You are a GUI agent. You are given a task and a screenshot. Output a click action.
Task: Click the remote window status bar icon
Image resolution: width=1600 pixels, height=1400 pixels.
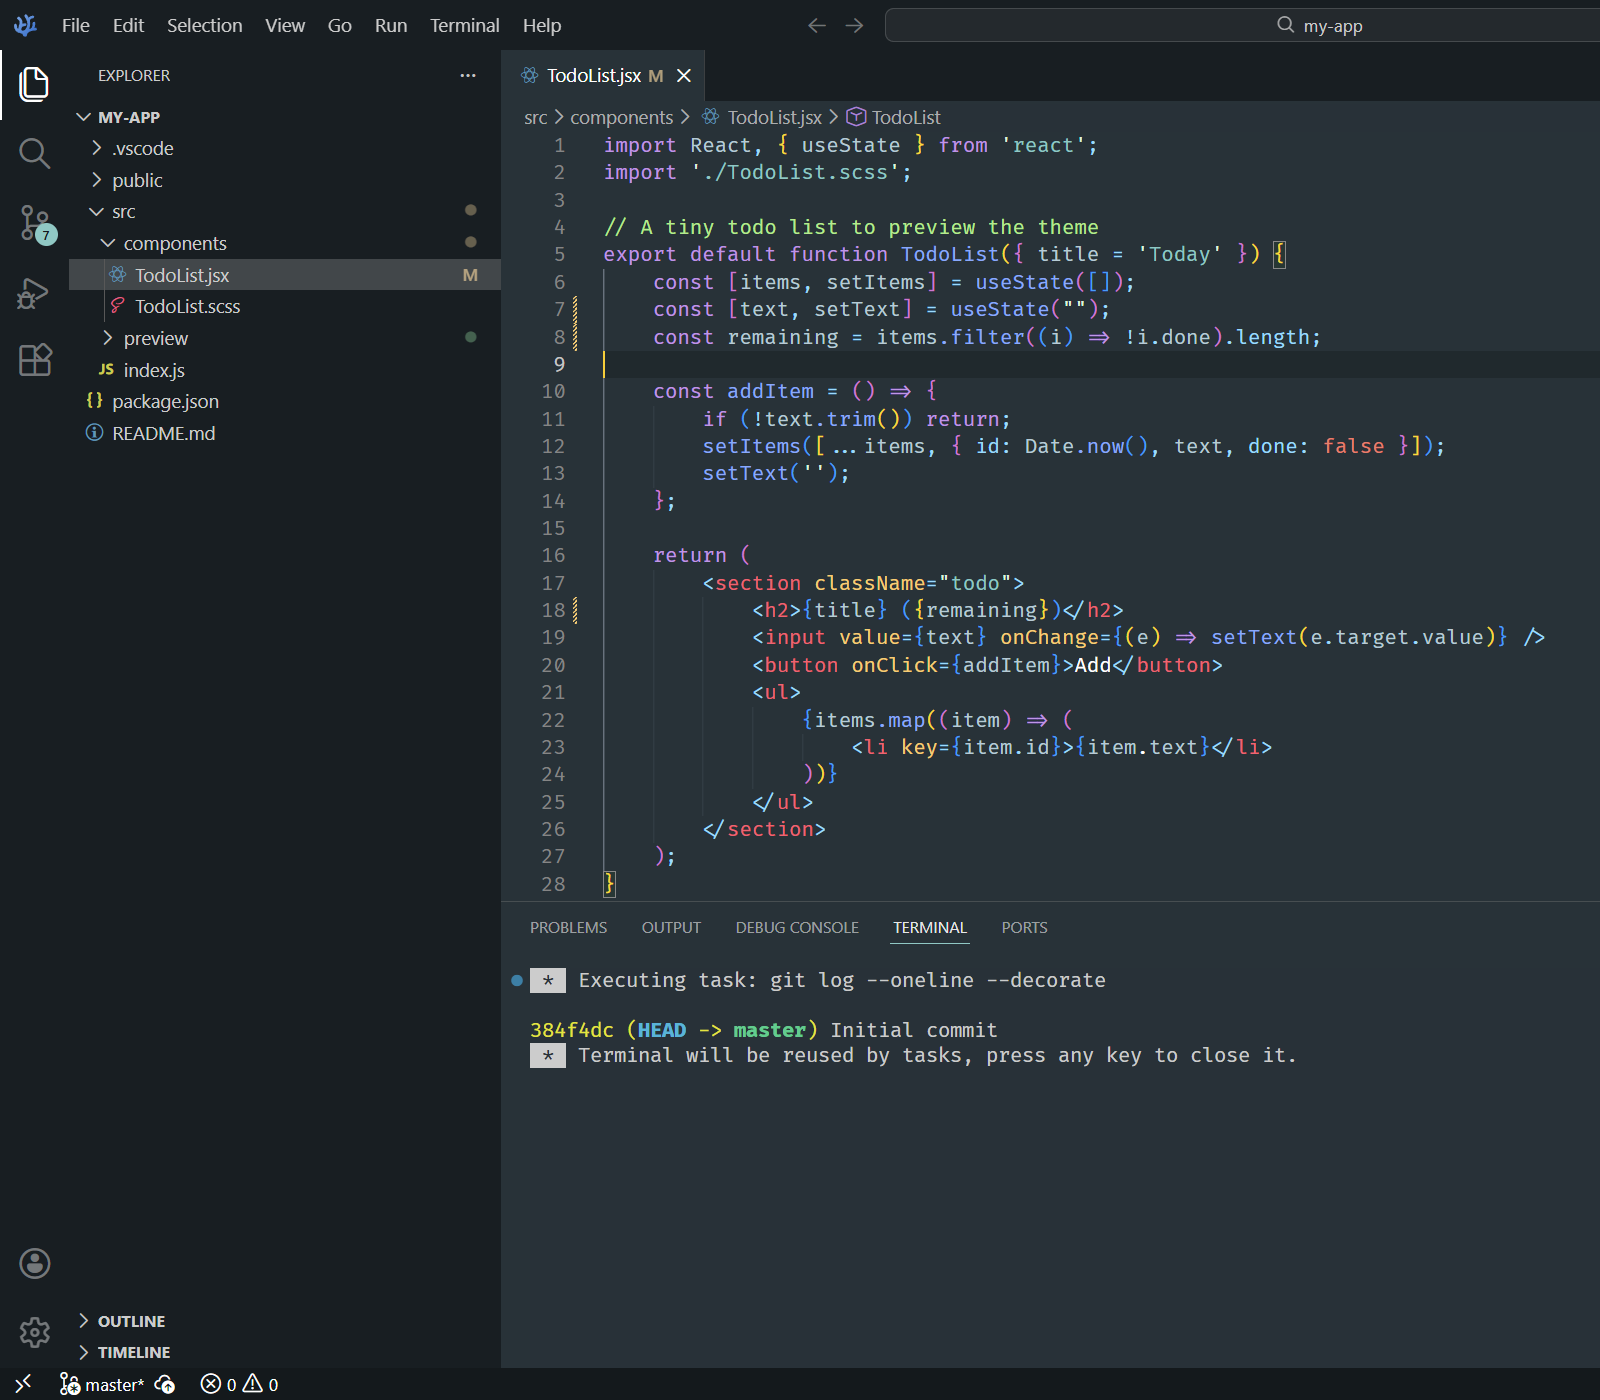(x=24, y=1384)
